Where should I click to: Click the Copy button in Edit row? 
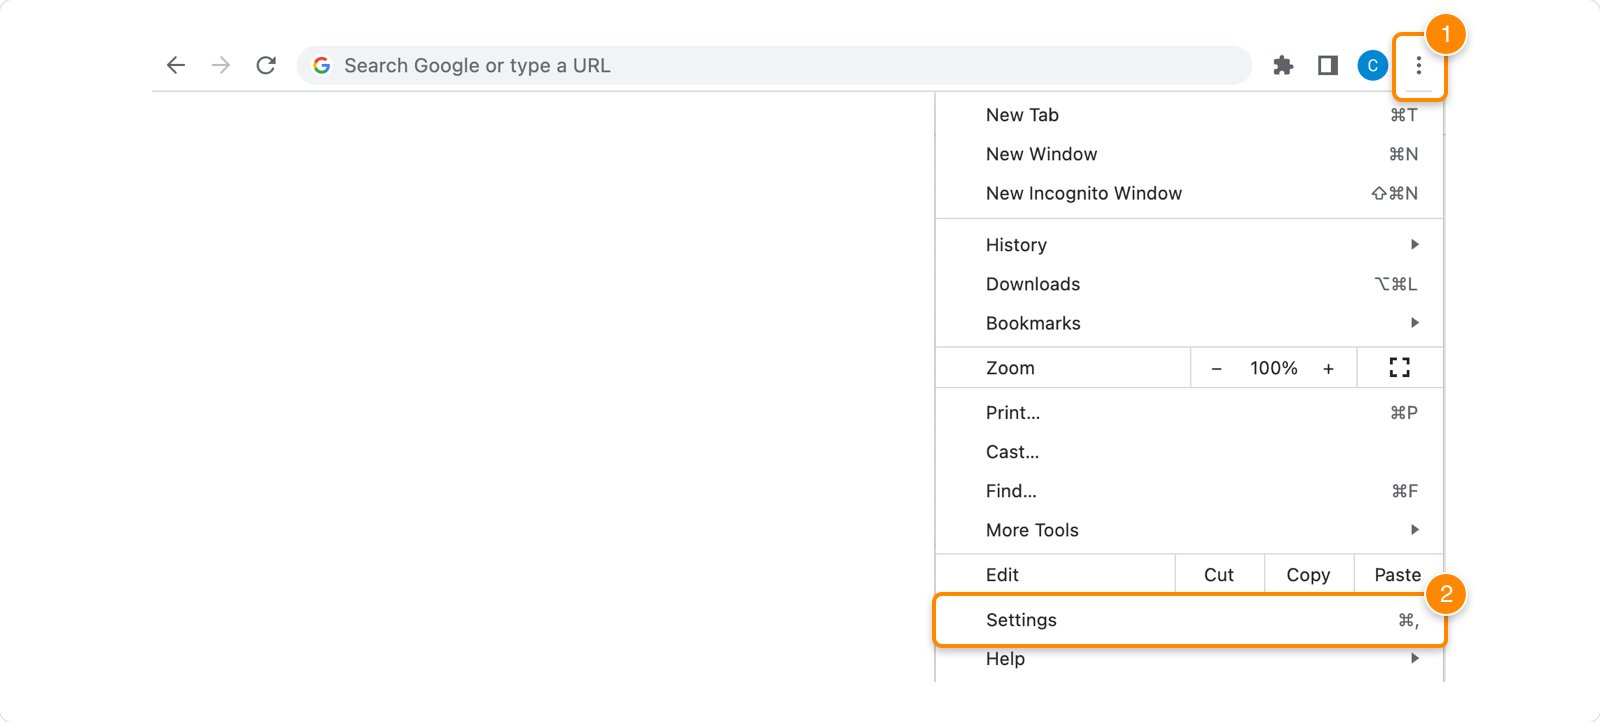1308,575
